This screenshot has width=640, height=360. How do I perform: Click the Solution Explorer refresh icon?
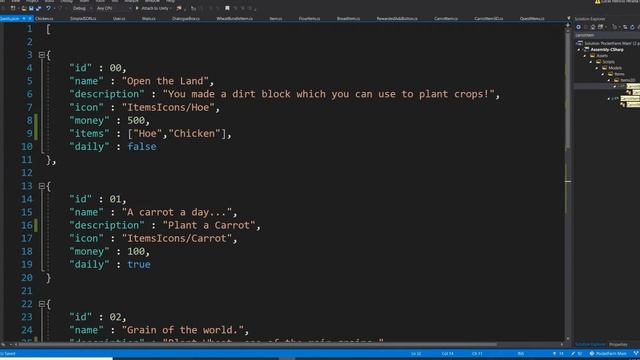point(632,27)
